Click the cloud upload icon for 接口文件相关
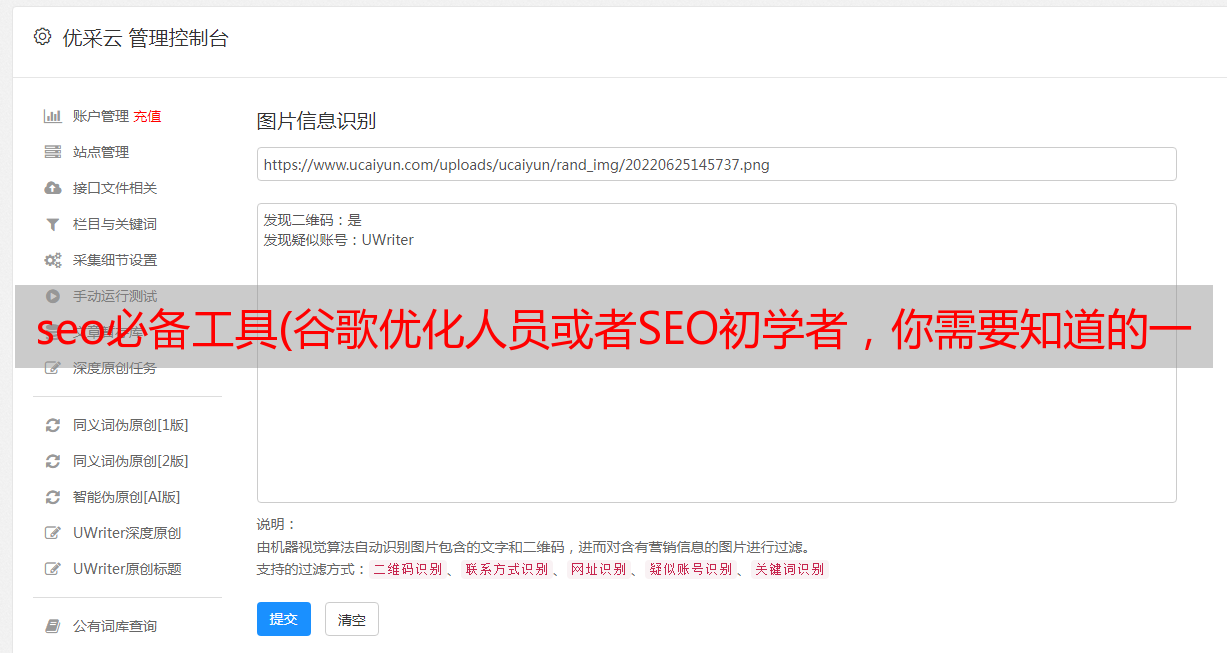Image resolution: width=1227 pixels, height=653 pixels. tap(53, 188)
